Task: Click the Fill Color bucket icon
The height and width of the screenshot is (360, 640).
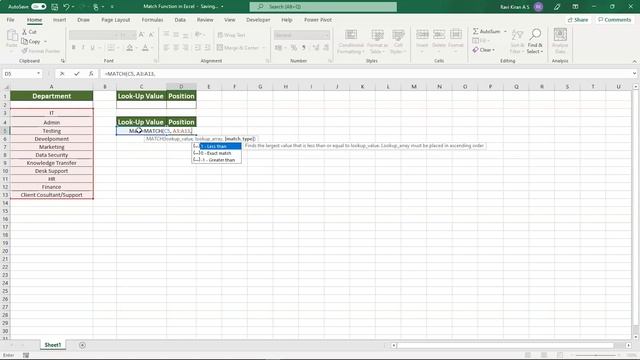Action: [129, 48]
